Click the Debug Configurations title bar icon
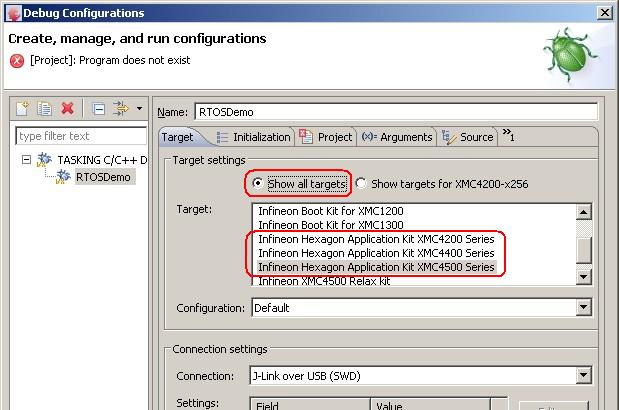The image size is (619, 410). [13, 13]
